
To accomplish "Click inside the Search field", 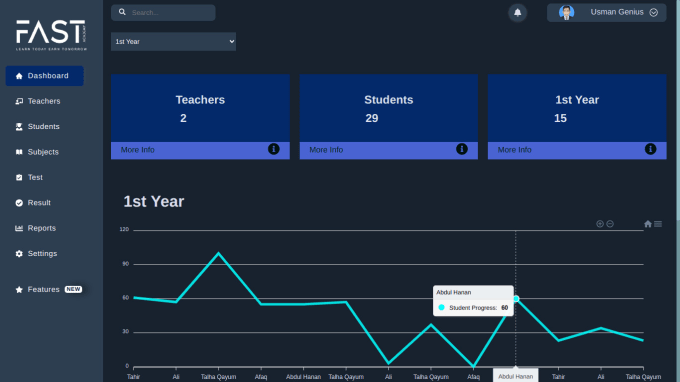I will tap(163, 13).
